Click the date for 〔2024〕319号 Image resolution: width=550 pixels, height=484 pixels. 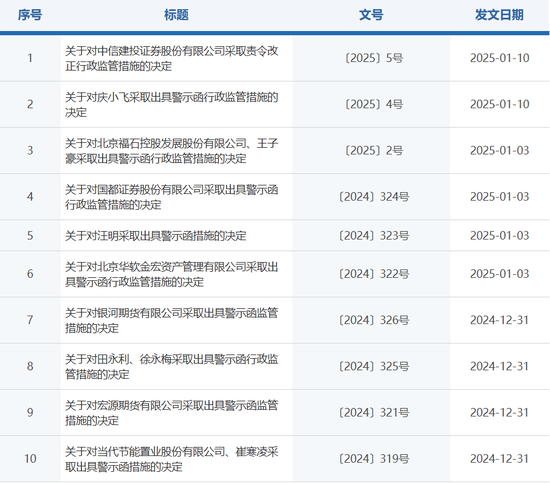[499, 459]
